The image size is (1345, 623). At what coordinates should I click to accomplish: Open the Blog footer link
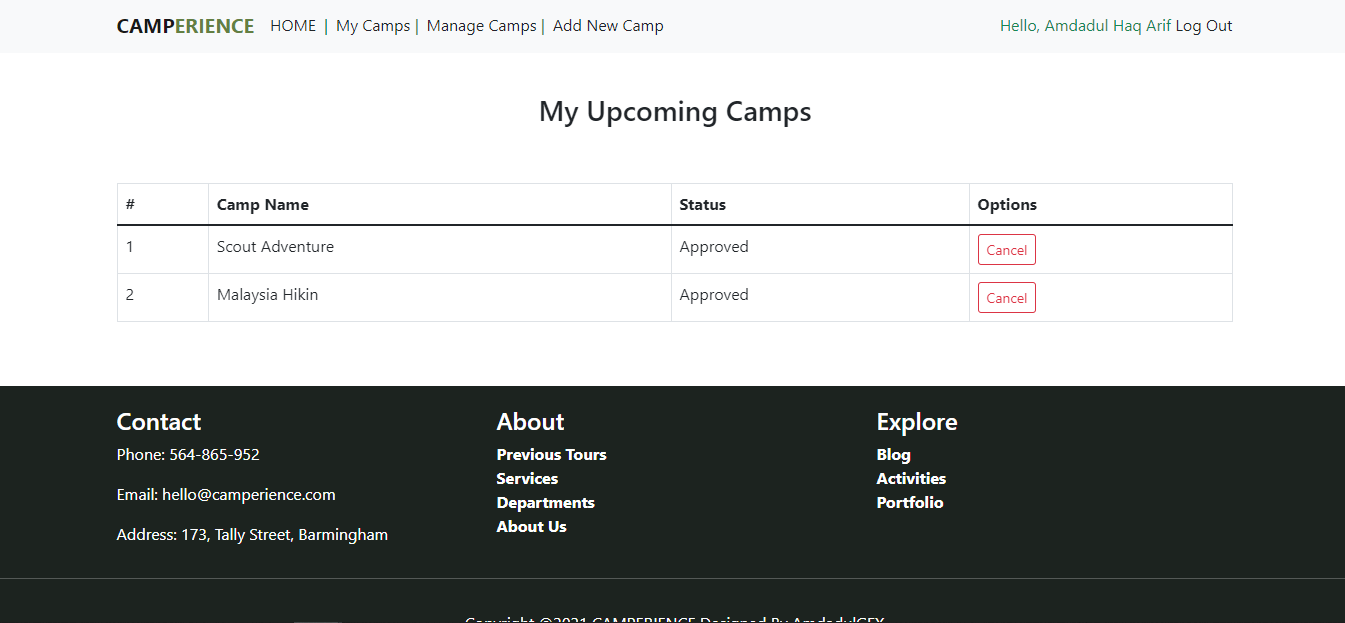893,455
